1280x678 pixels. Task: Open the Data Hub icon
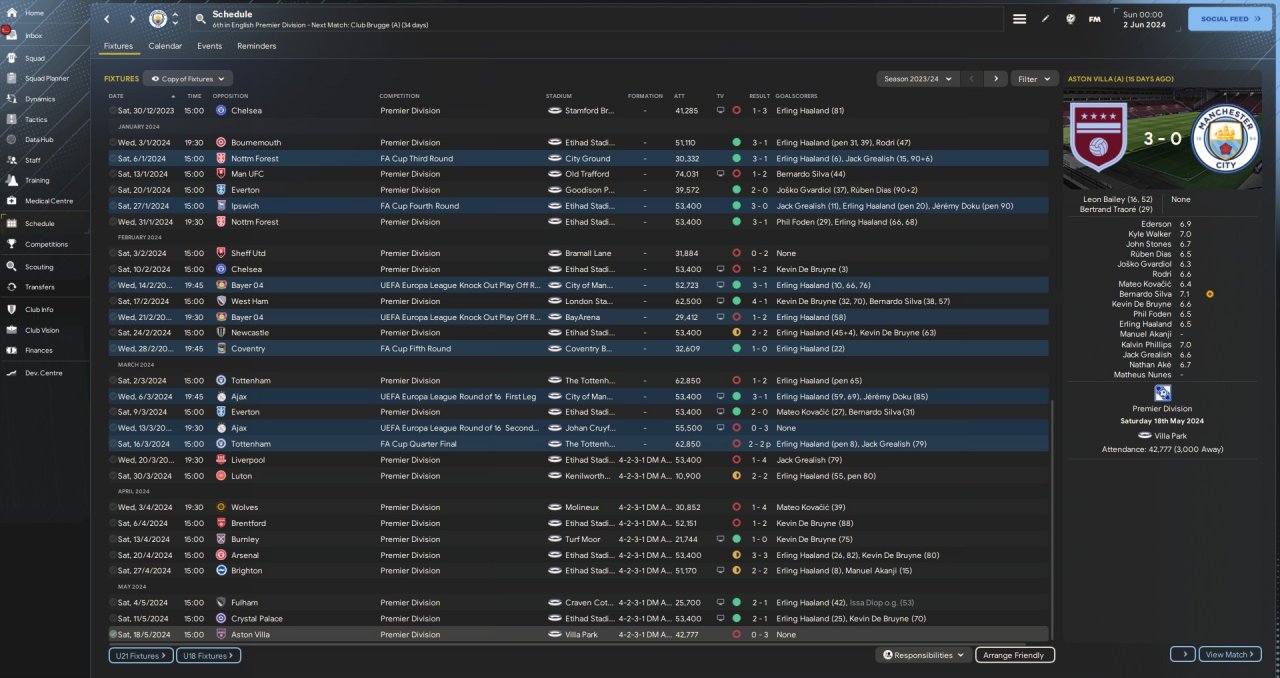pos(10,139)
